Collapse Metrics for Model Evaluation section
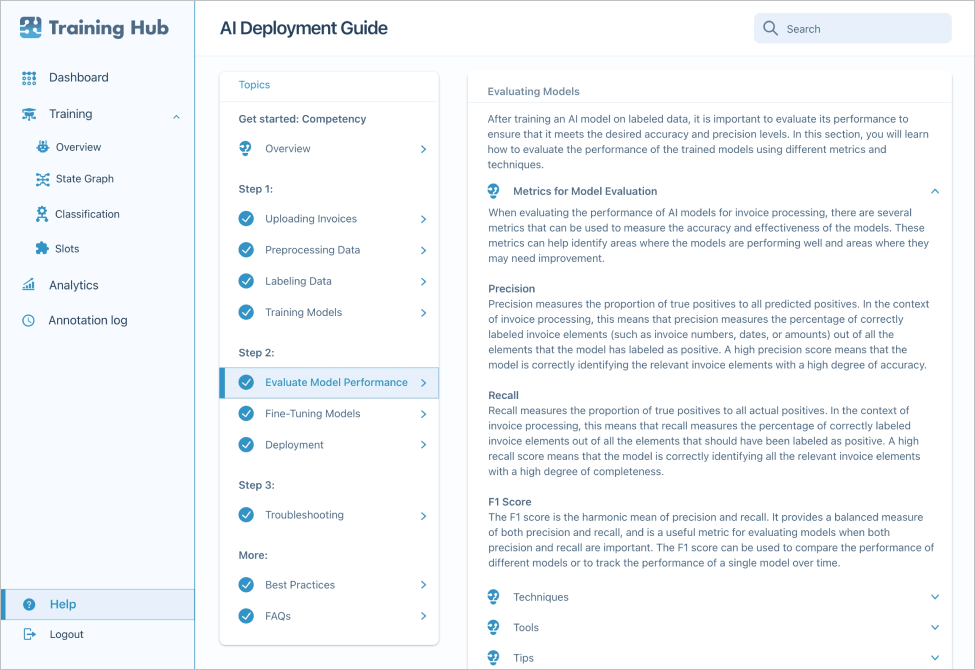The image size is (975, 670). click(x=934, y=191)
